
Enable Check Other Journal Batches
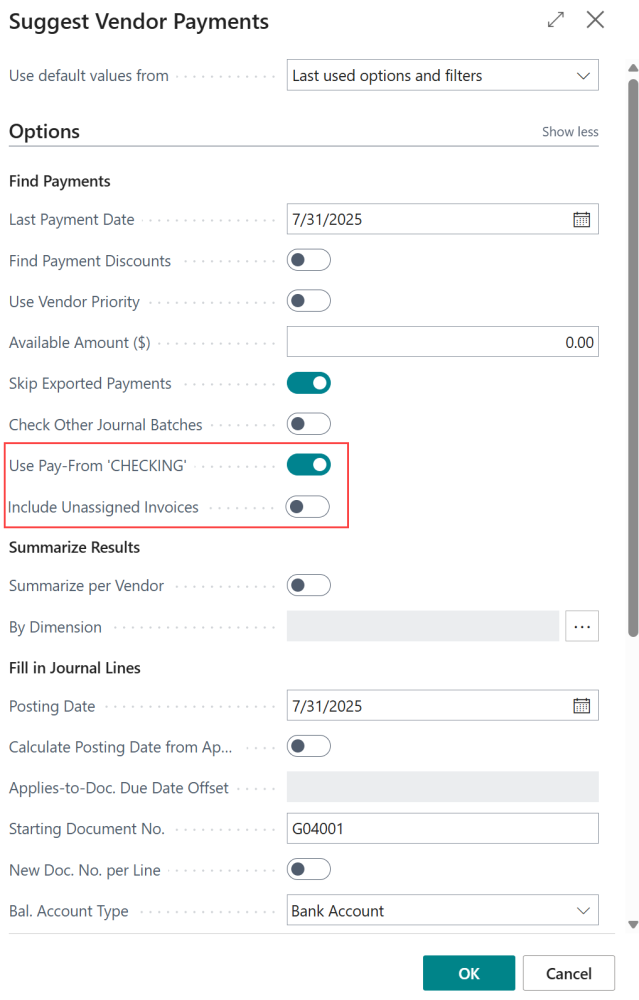308,424
